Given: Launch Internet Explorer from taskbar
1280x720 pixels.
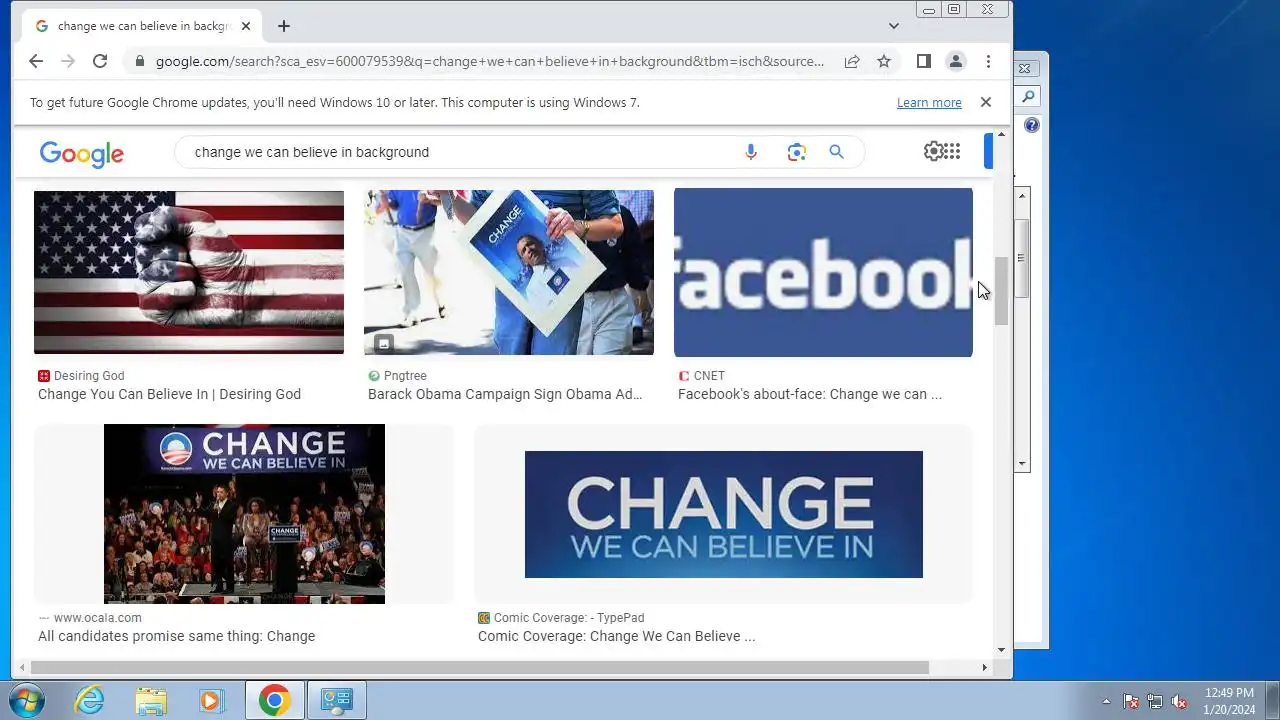Looking at the screenshot, I should 90,700.
